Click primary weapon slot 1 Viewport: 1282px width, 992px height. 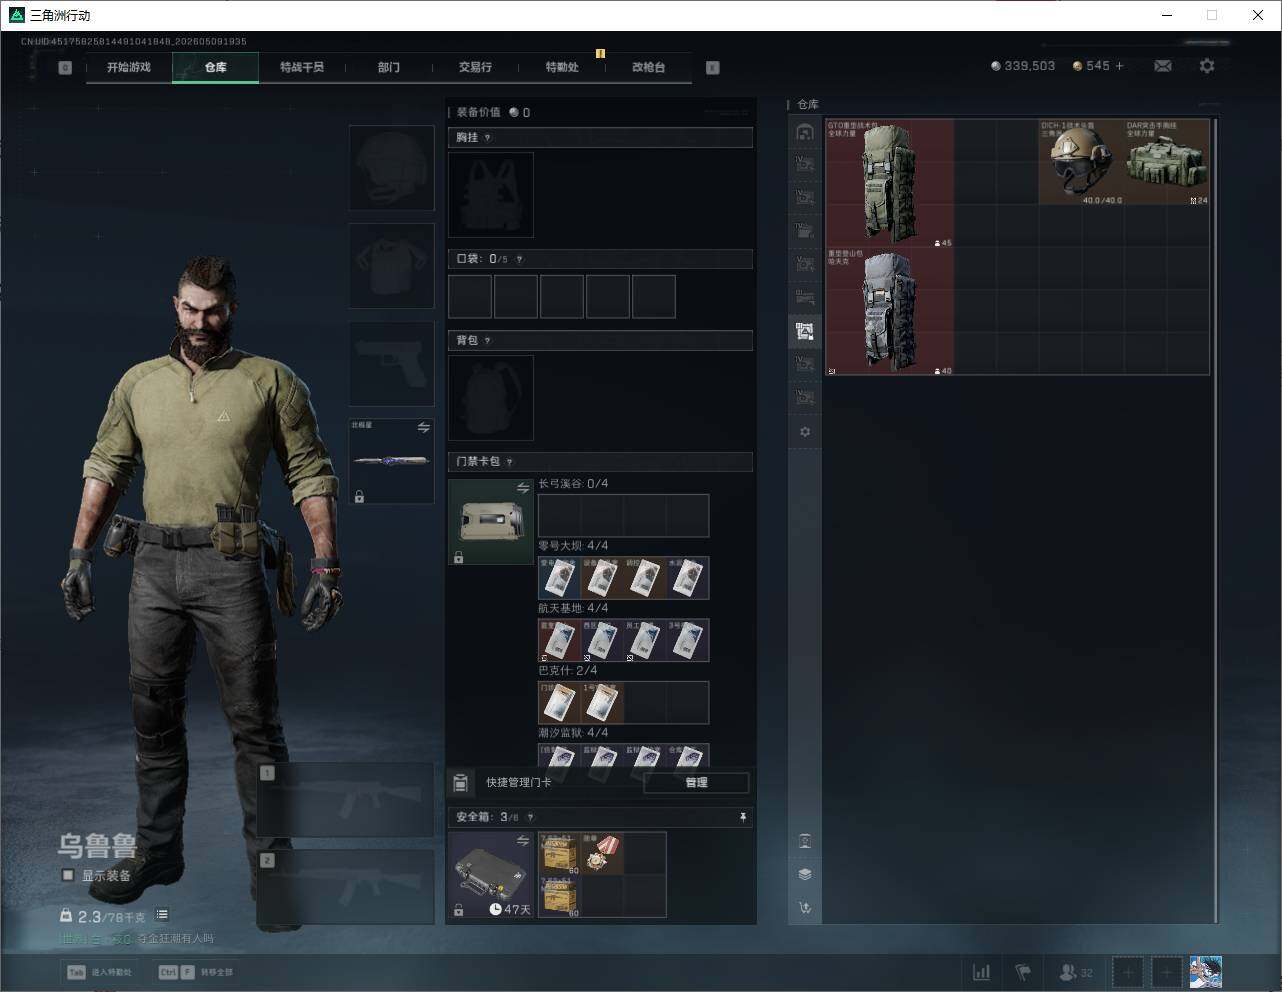tap(346, 800)
